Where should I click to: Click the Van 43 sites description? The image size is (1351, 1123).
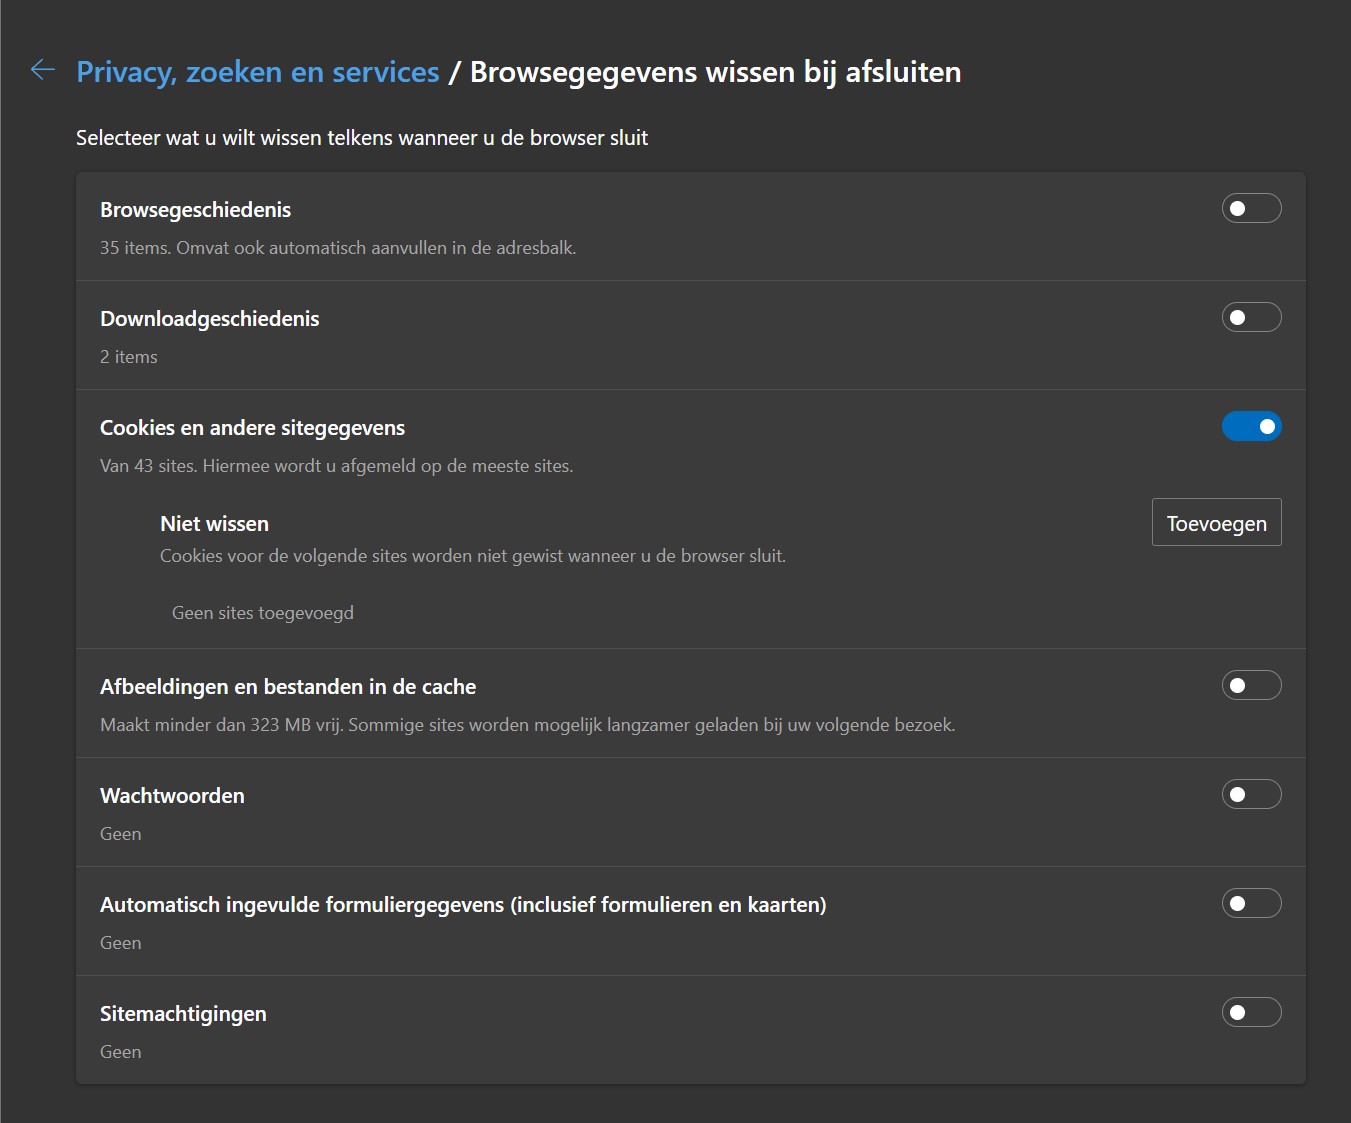(x=336, y=466)
